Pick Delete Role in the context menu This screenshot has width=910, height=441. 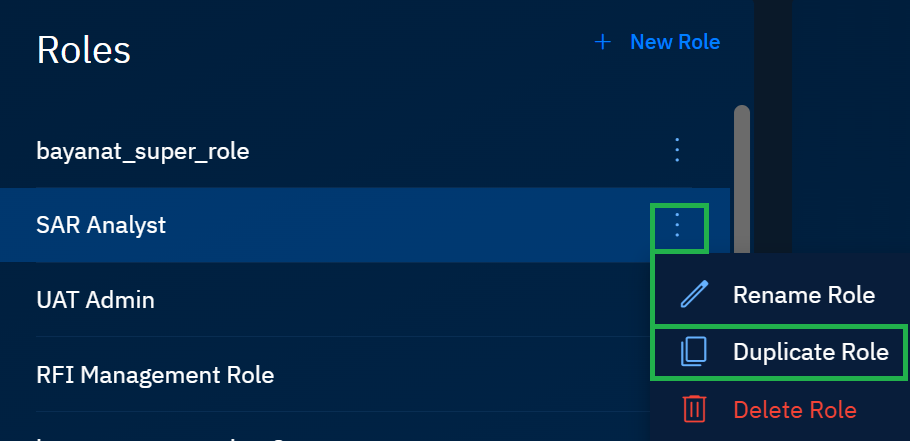pyautogui.click(x=794, y=409)
